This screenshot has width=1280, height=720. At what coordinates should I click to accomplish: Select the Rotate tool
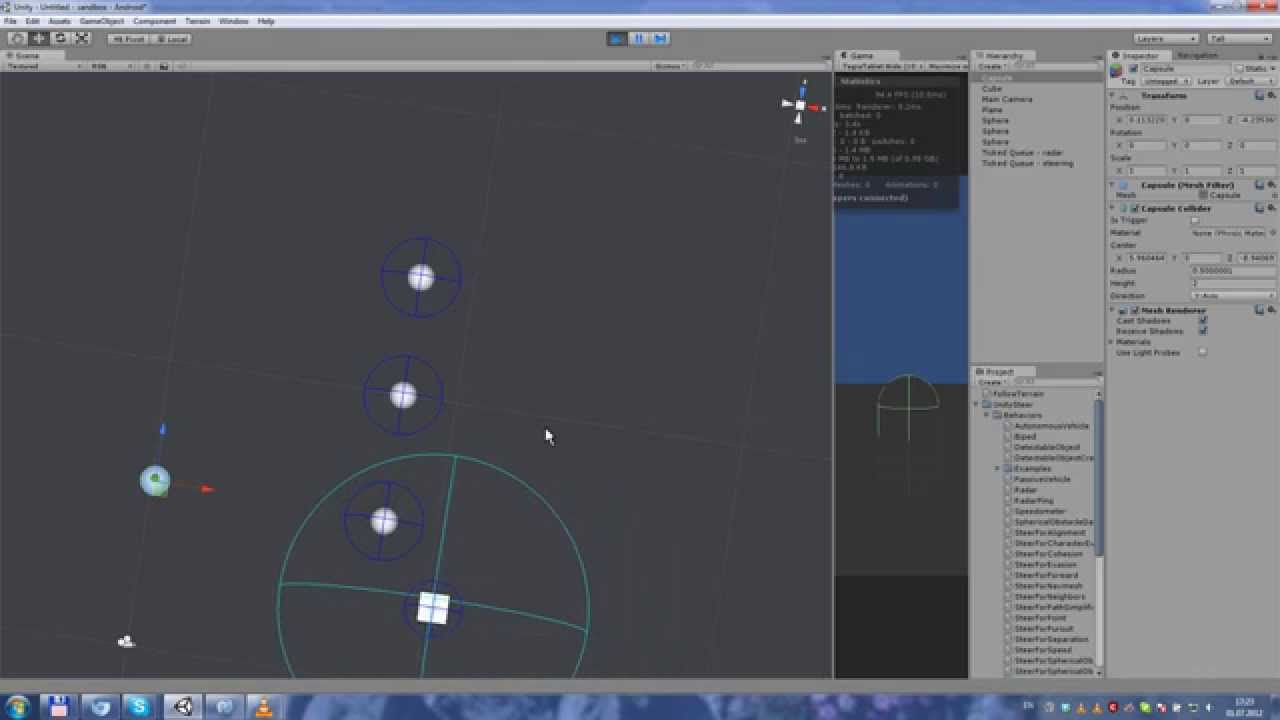(60, 38)
